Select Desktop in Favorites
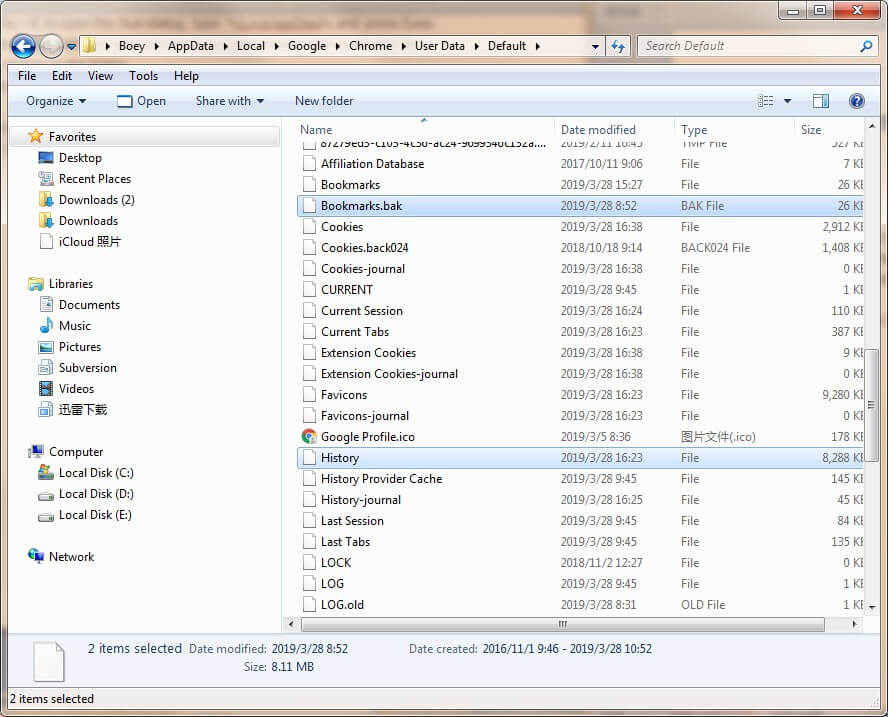This screenshot has height=717, width=888. tap(80, 157)
